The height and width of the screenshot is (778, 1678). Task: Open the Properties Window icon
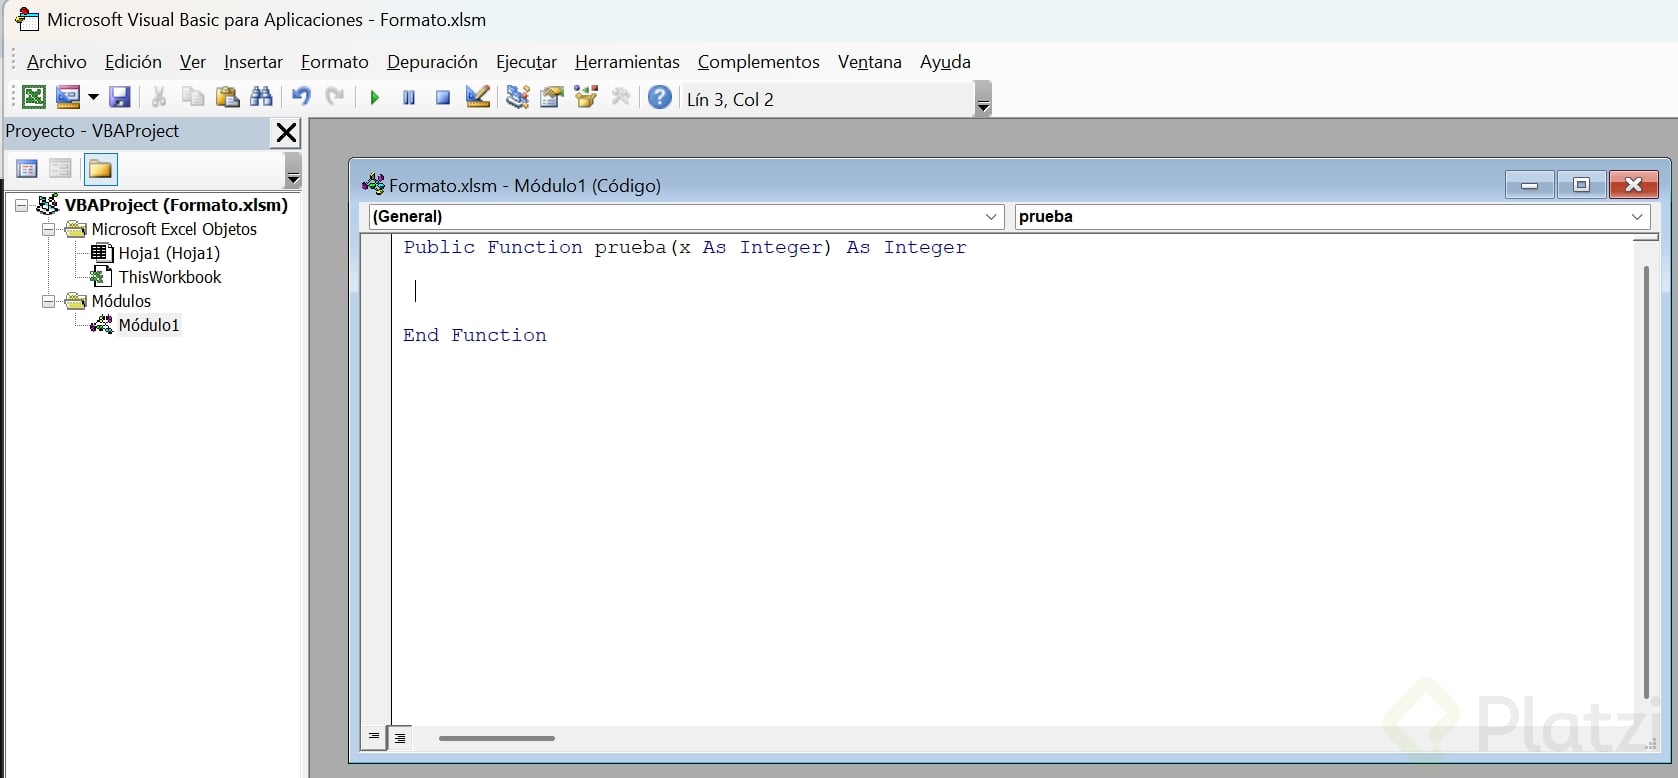(552, 97)
